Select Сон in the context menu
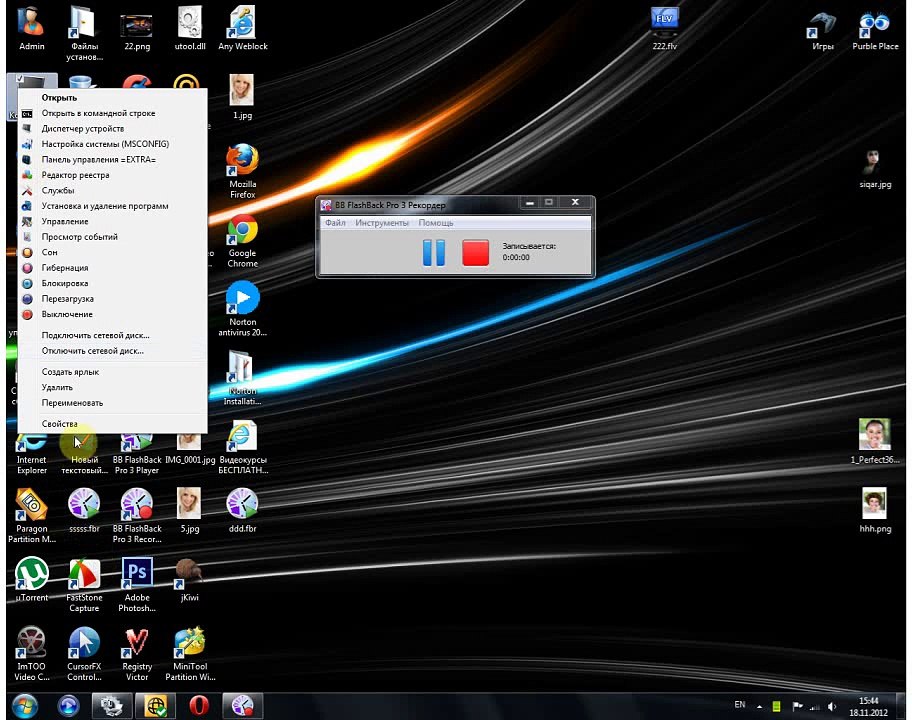This screenshot has width=912, height=720. [x=112, y=252]
